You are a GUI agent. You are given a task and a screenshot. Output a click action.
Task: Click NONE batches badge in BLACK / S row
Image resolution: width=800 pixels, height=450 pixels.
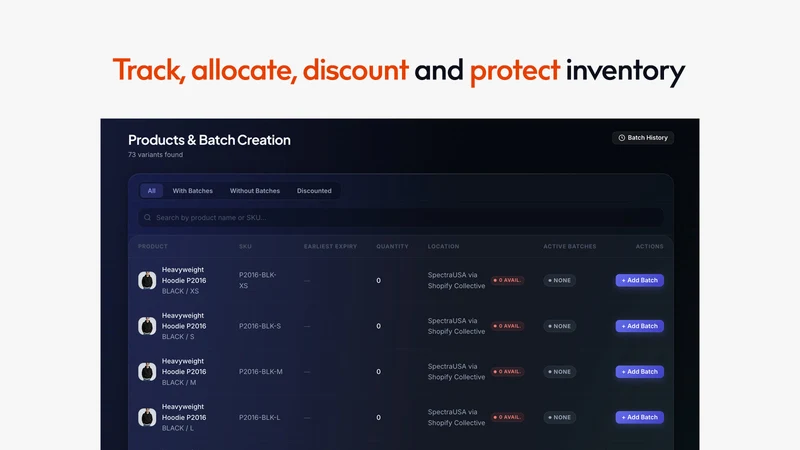(559, 326)
